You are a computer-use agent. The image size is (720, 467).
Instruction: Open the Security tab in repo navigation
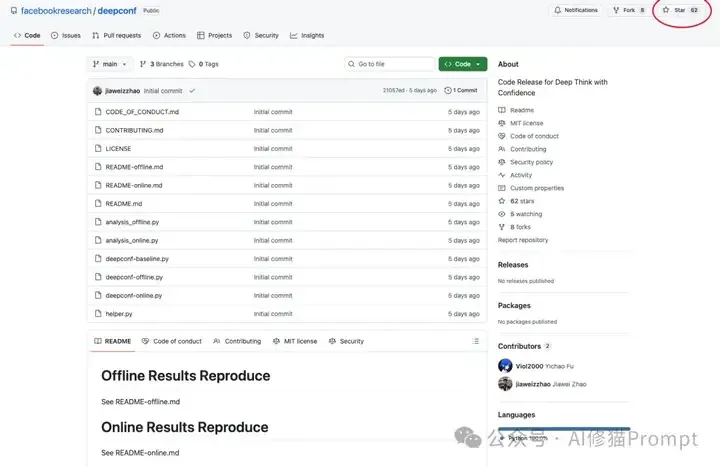(261, 35)
